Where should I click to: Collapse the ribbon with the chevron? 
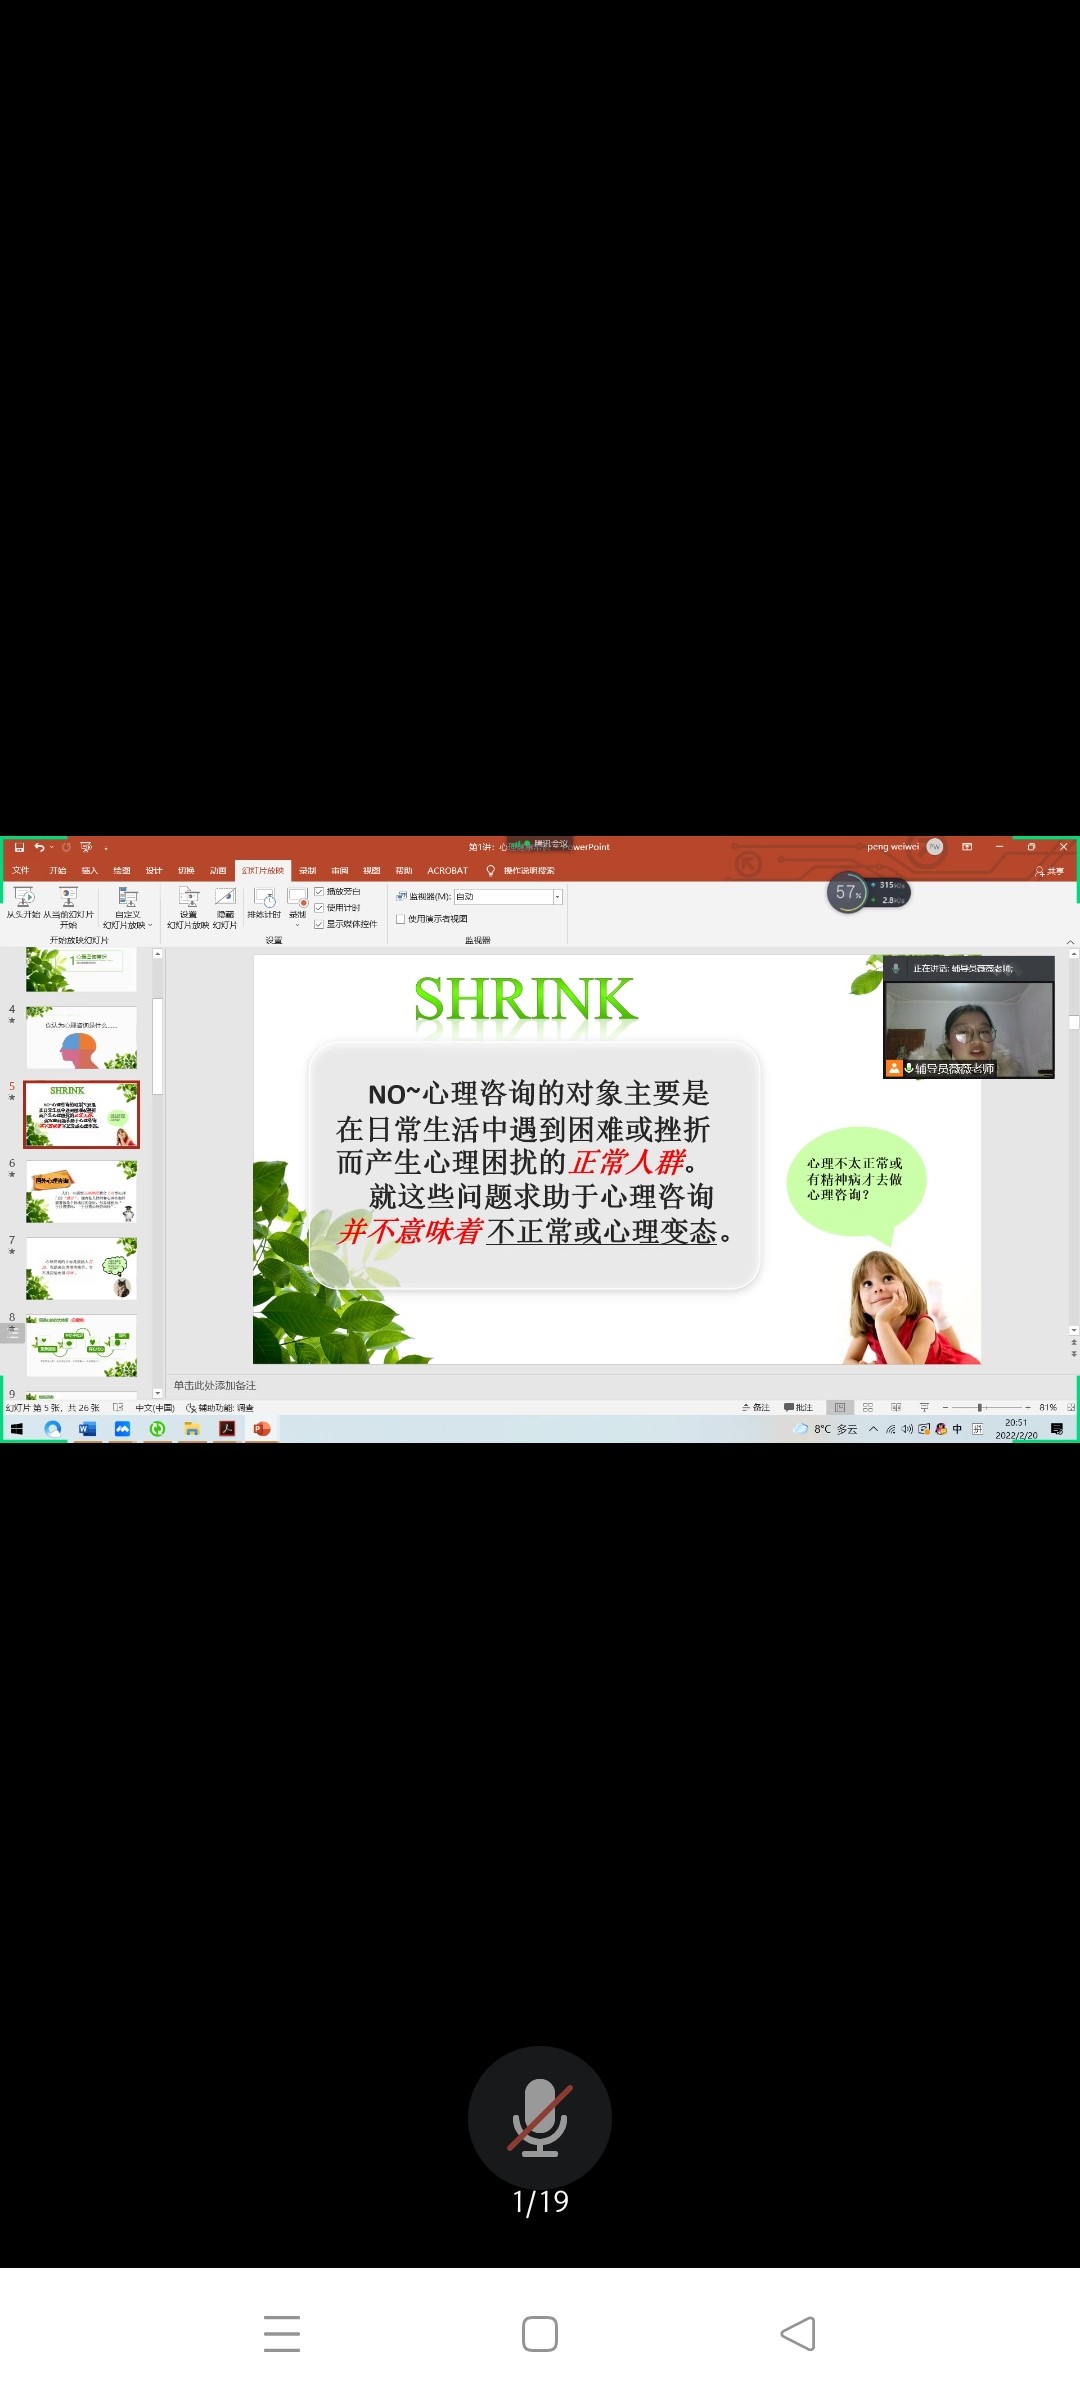(x=1070, y=942)
